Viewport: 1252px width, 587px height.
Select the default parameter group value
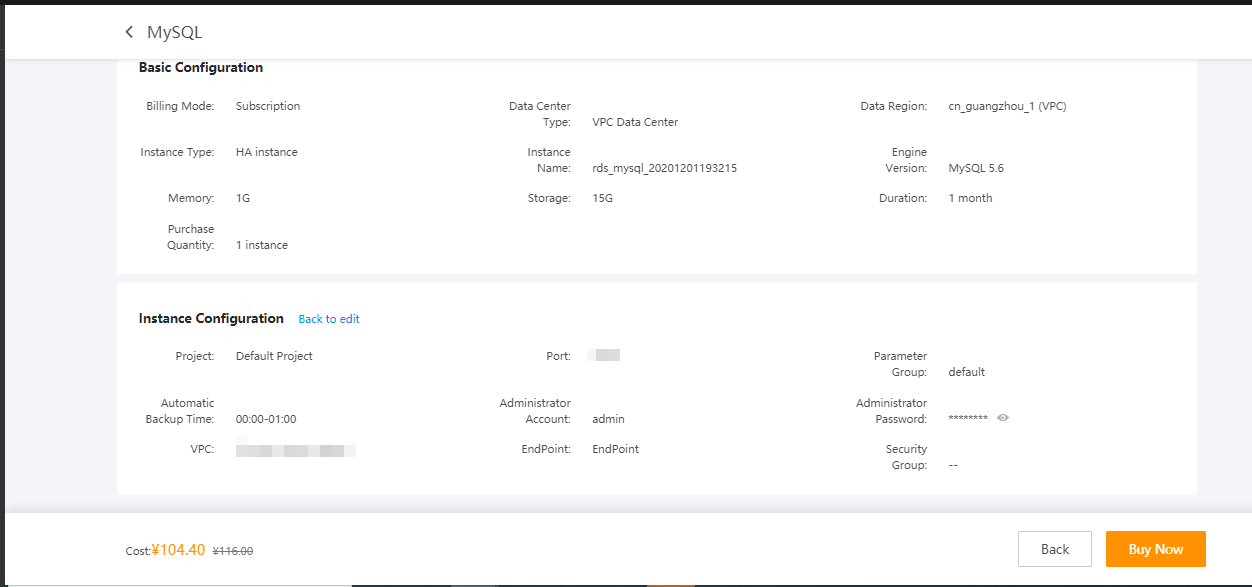pos(967,372)
